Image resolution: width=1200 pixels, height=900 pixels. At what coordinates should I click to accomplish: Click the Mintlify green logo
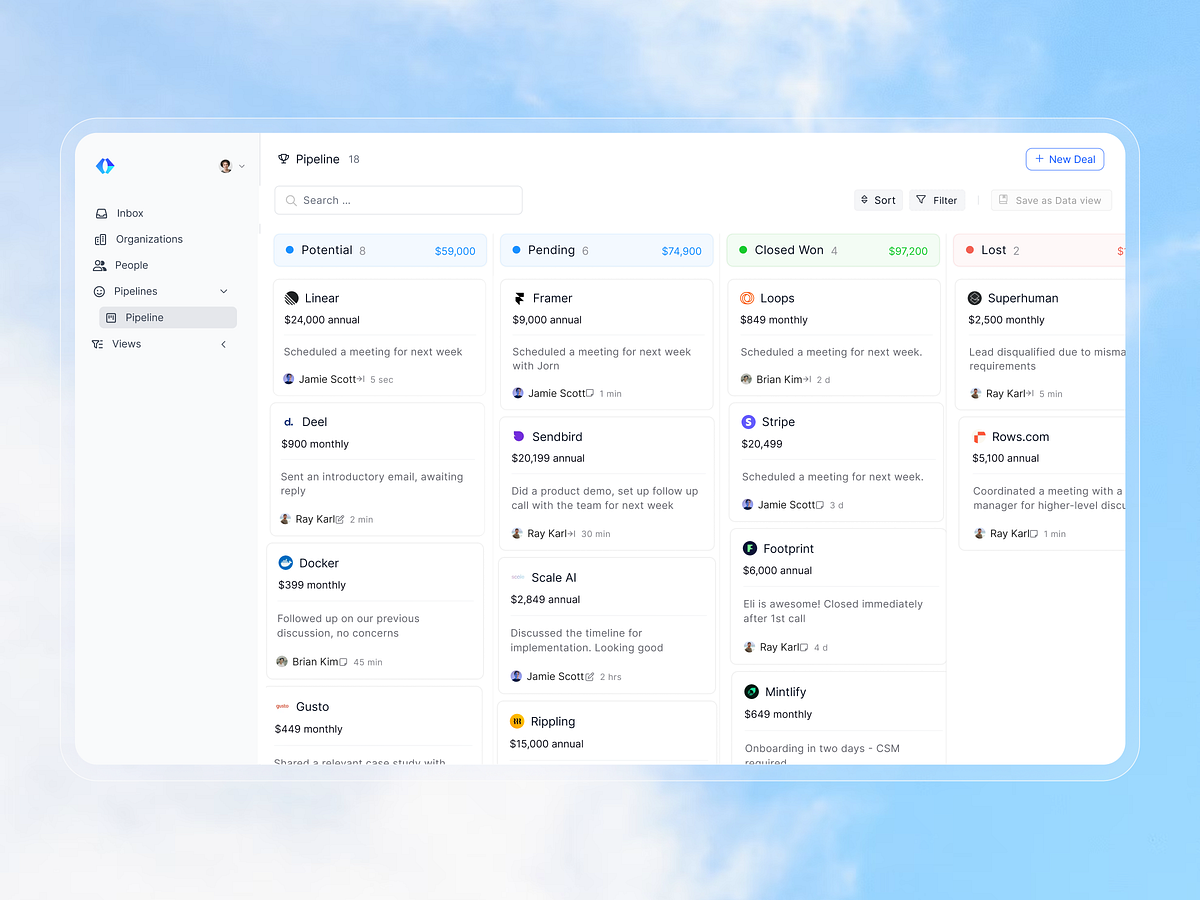tap(752, 692)
